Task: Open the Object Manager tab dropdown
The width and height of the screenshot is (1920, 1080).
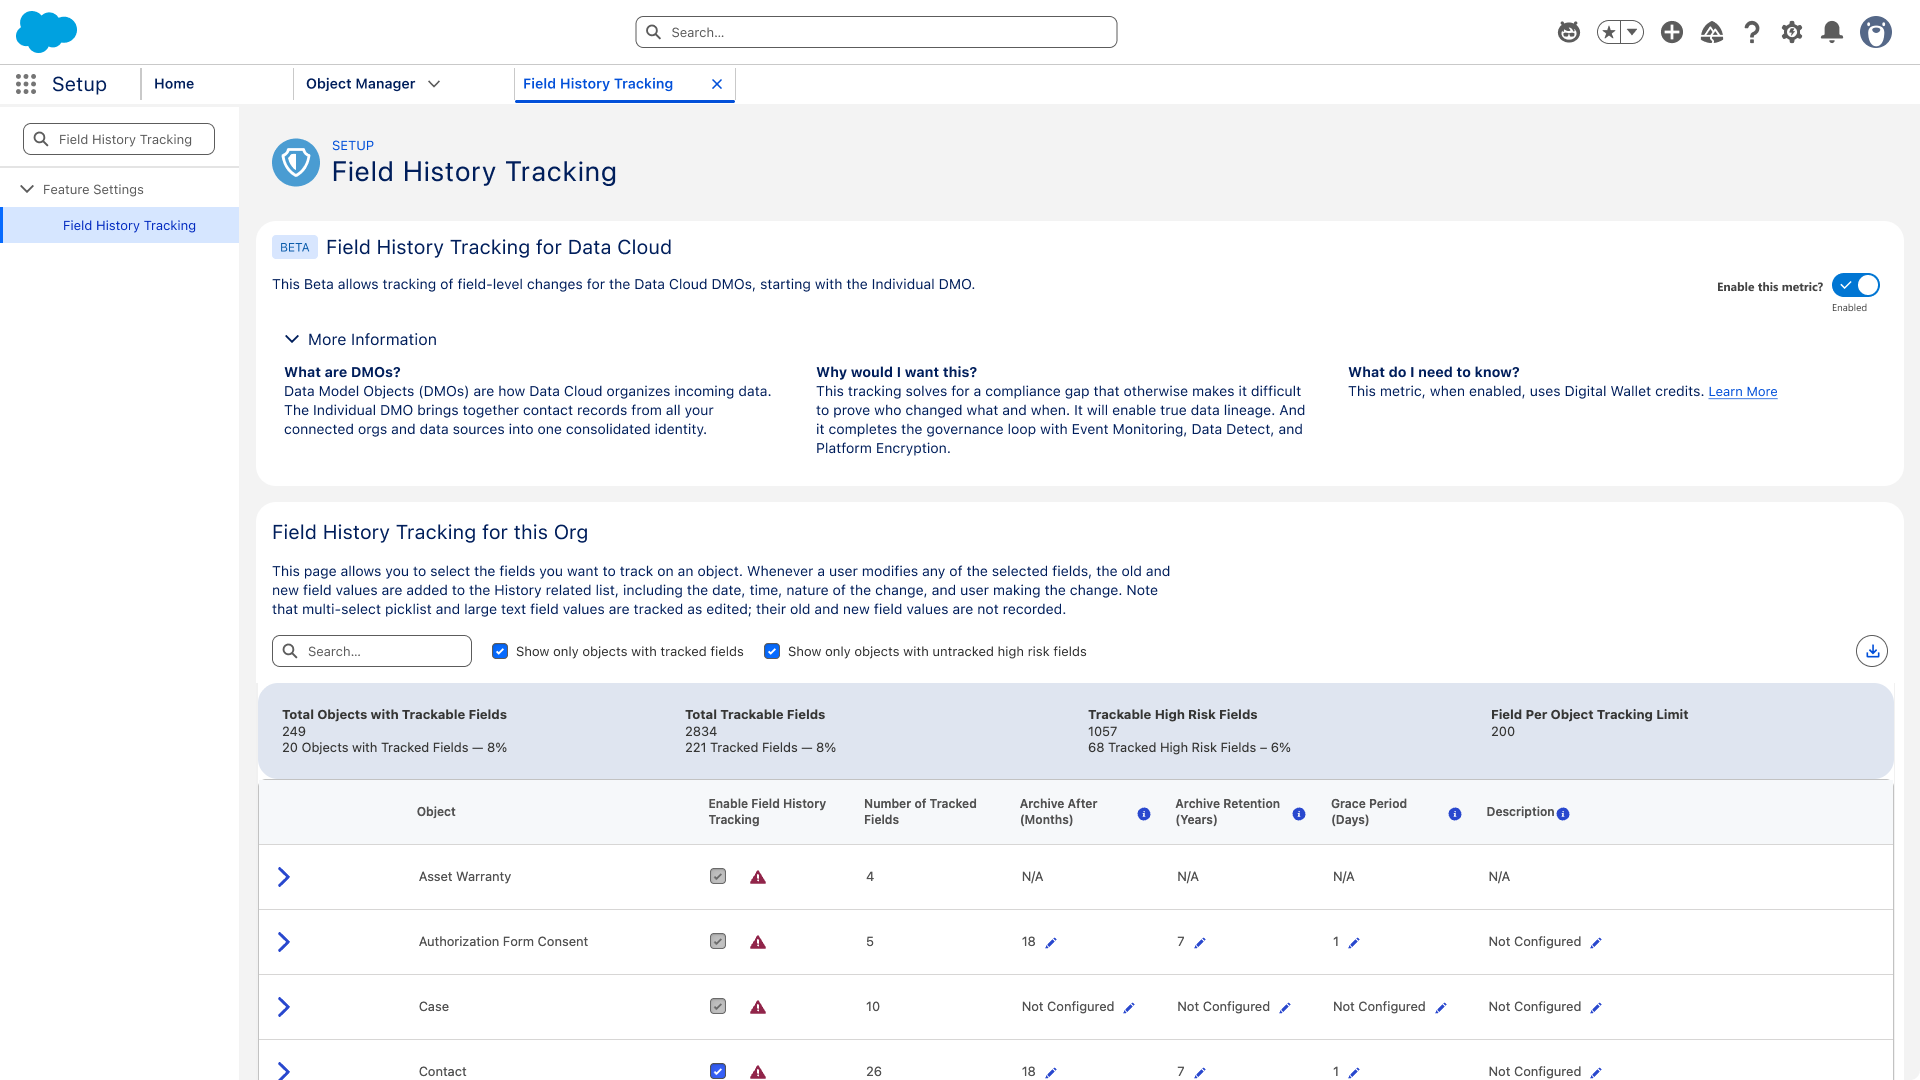Action: click(434, 84)
